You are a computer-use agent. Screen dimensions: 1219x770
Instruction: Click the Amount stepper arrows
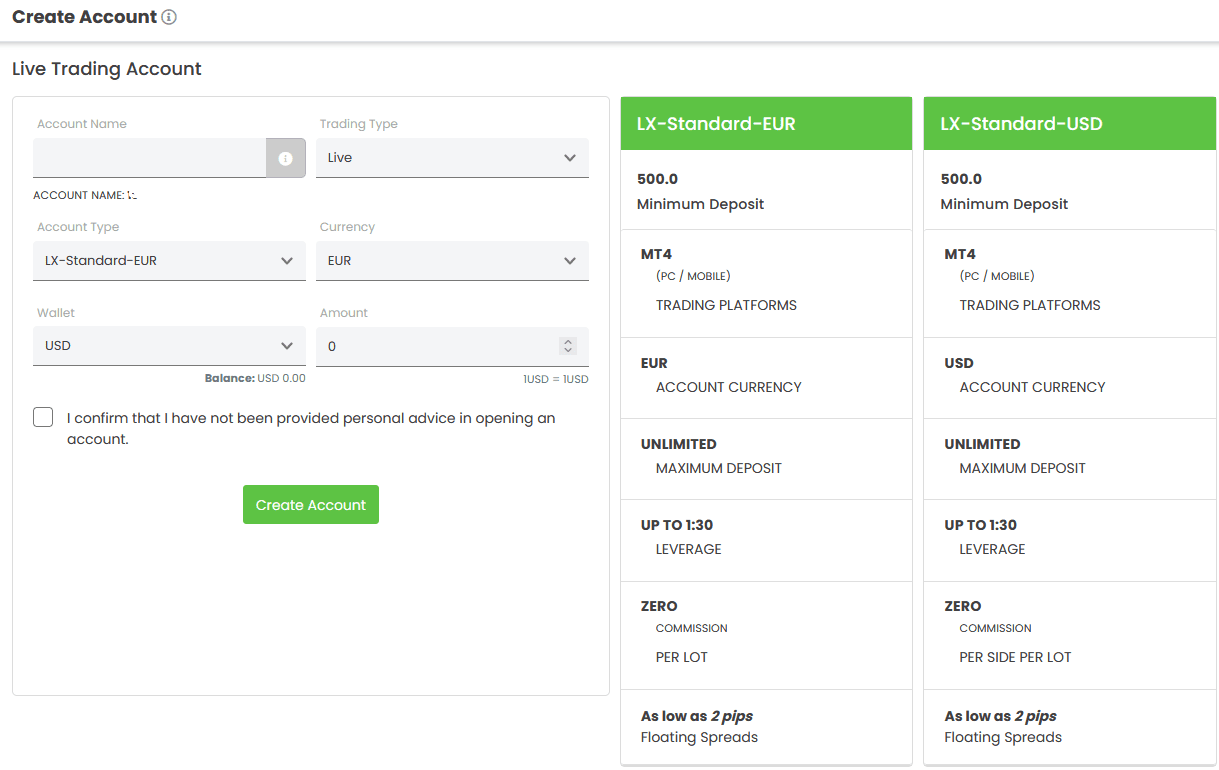coord(568,346)
